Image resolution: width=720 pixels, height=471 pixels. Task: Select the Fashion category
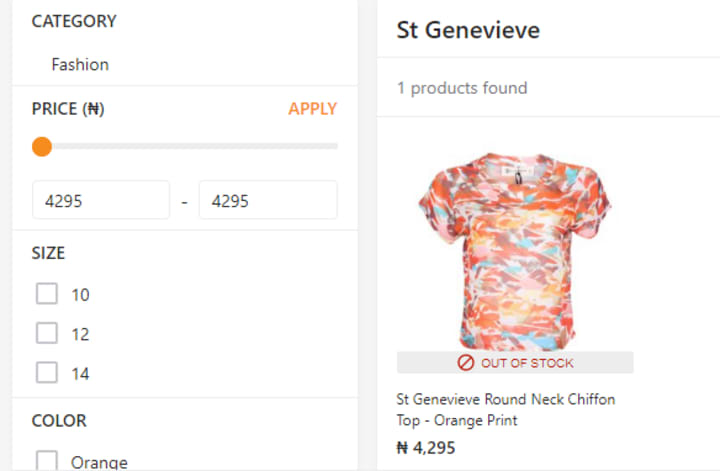pyautogui.click(x=80, y=64)
